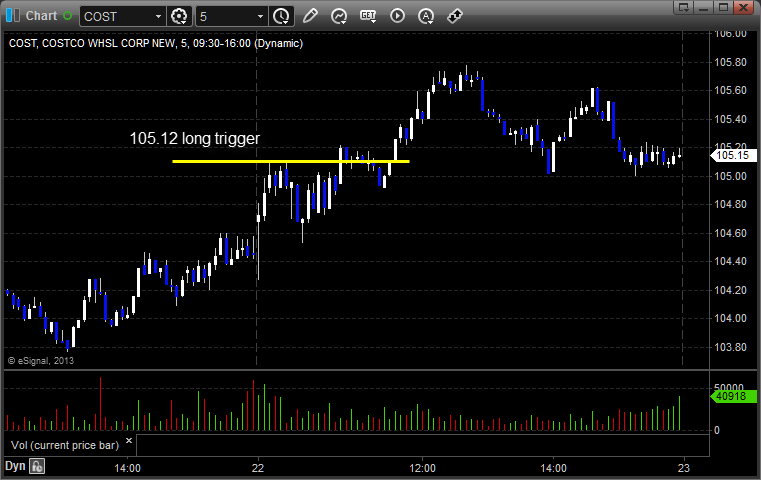Click the GET studies icon
Image resolution: width=761 pixels, height=480 pixels.
pos(368,16)
